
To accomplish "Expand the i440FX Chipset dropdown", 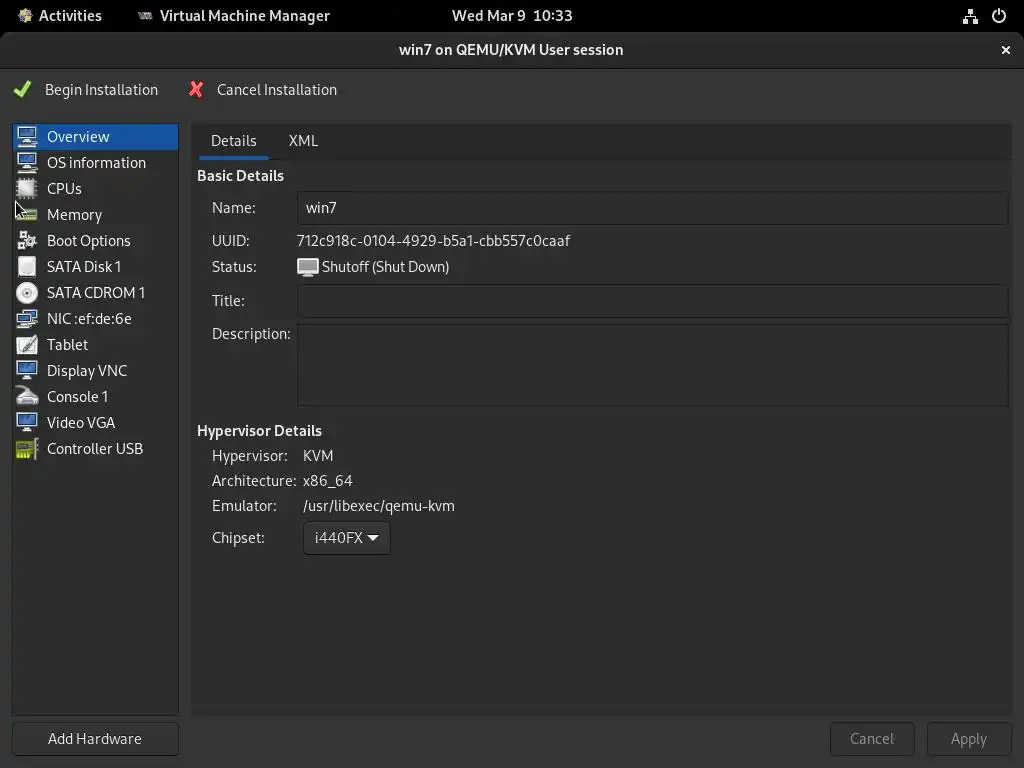I will (346, 538).
